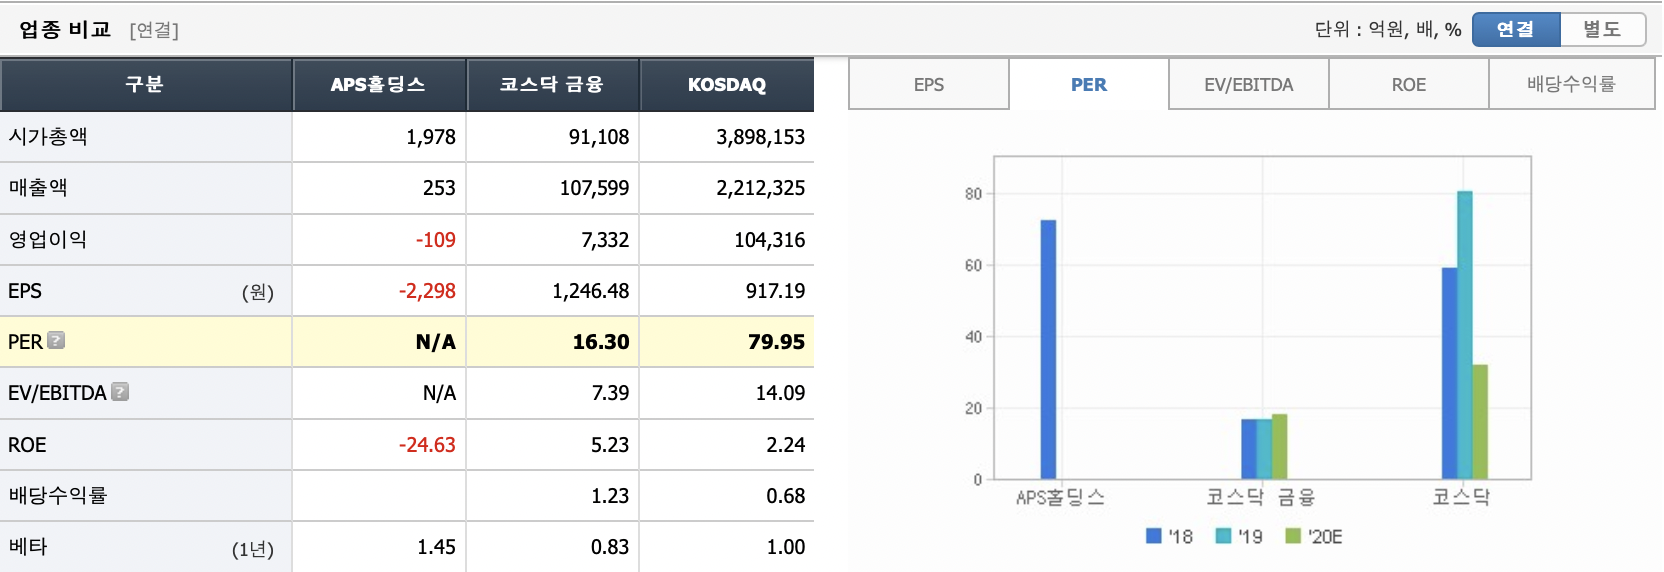The image size is (1664, 572).
Task: Click the 코스닥 금융 PER value 16.30
Action: pyautogui.click(x=601, y=342)
